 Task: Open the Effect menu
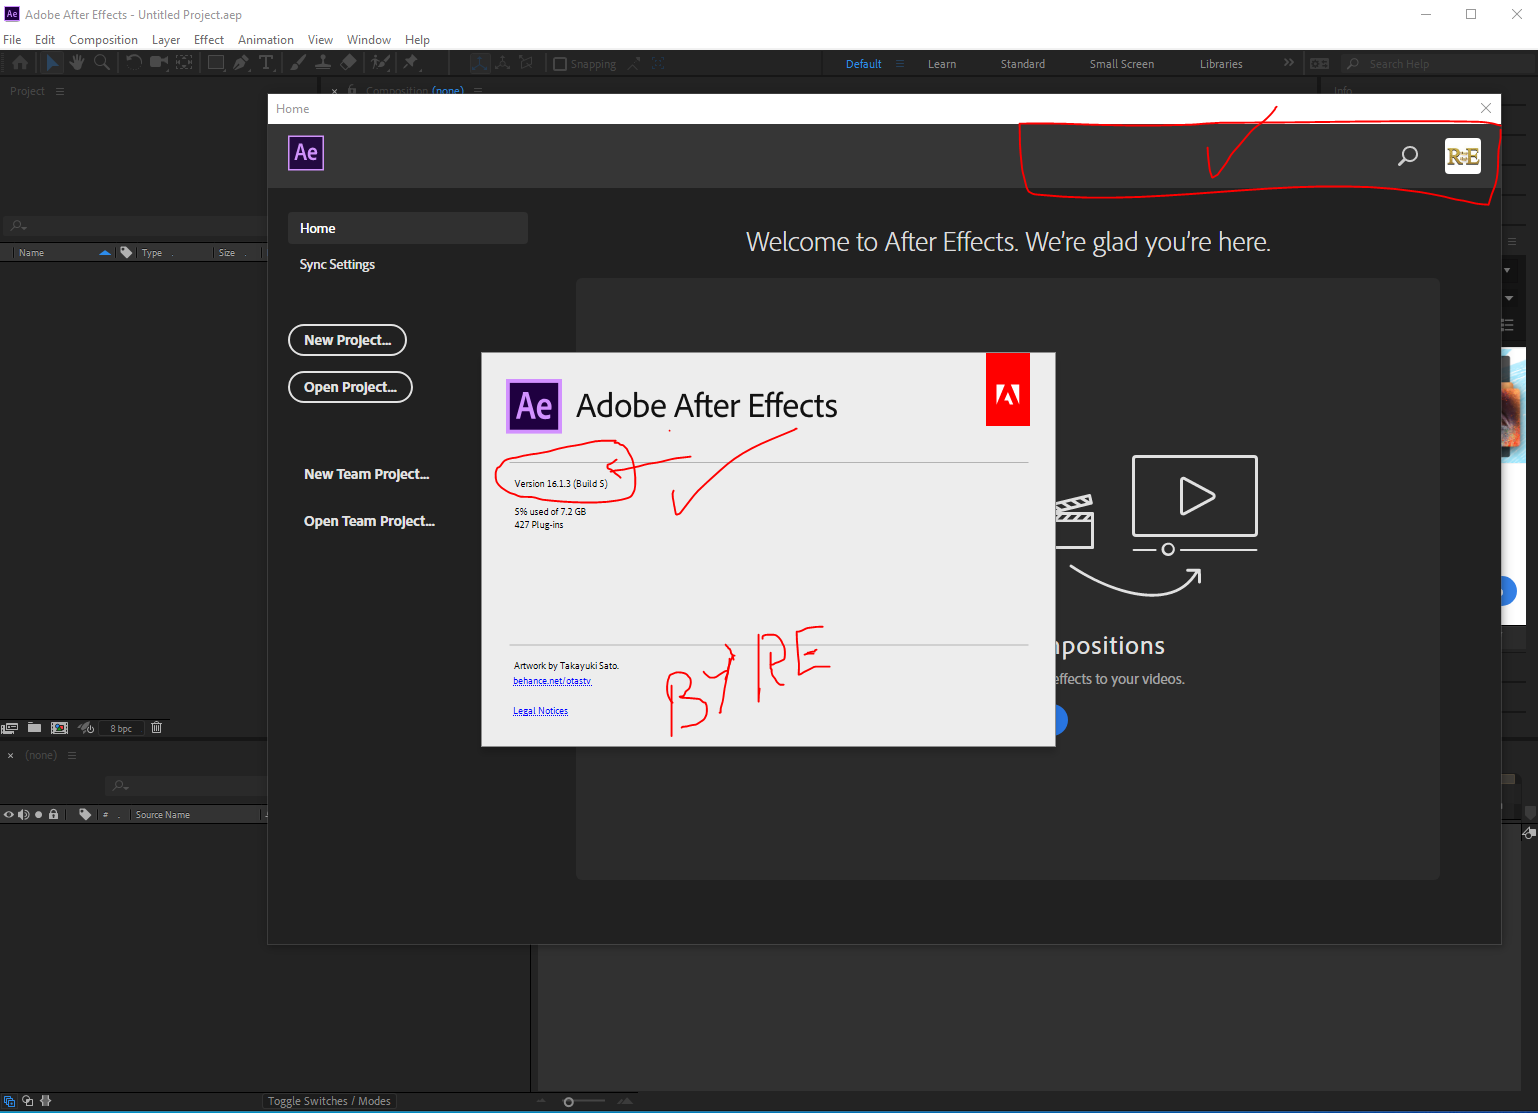click(209, 40)
